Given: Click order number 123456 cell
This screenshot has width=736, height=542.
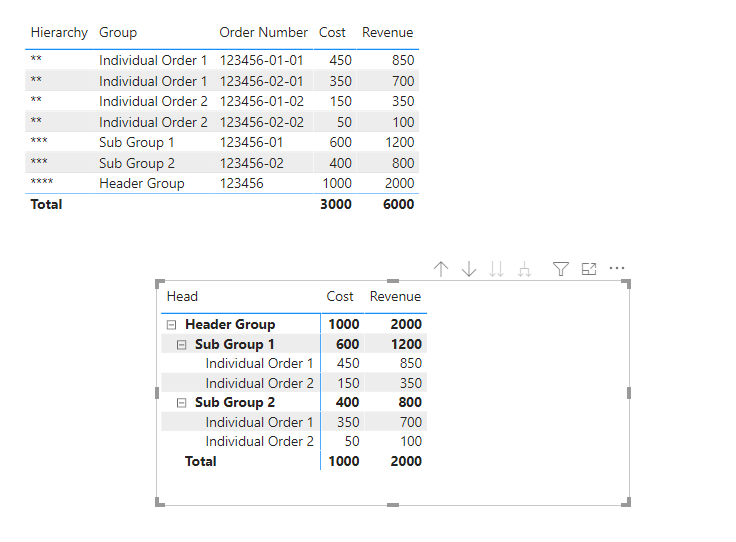Looking at the screenshot, I should click(242, 183).
